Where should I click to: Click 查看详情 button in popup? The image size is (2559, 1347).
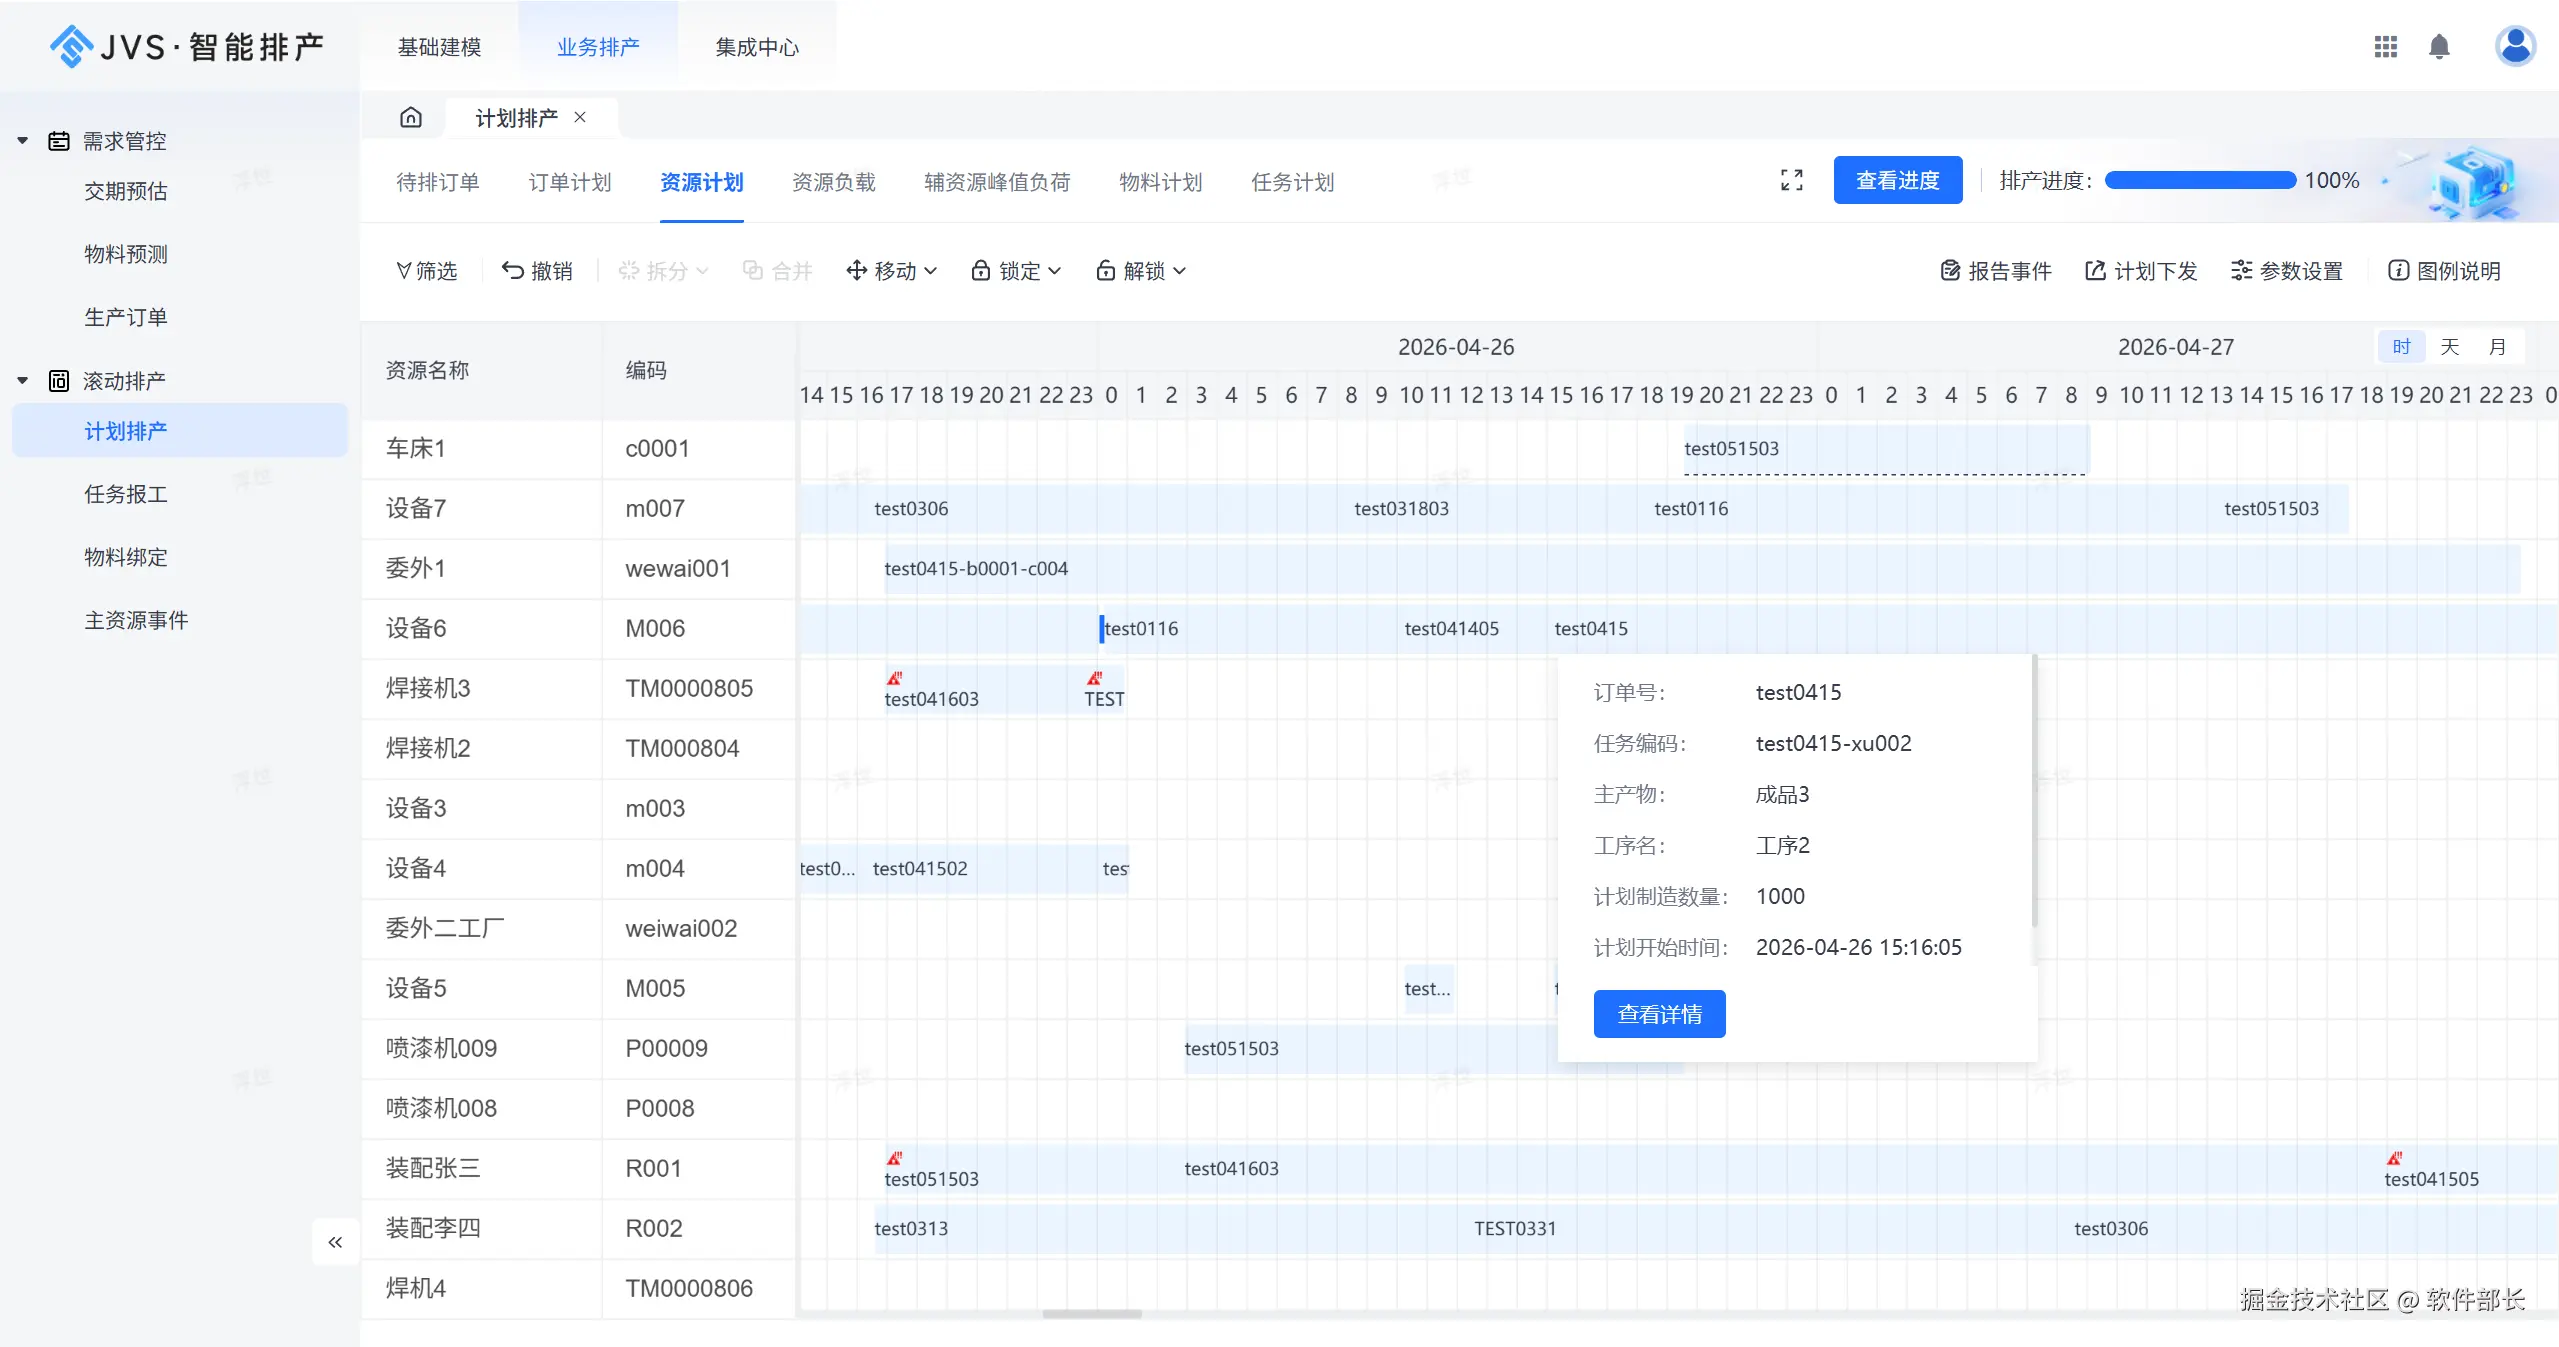(1659, 1014)
